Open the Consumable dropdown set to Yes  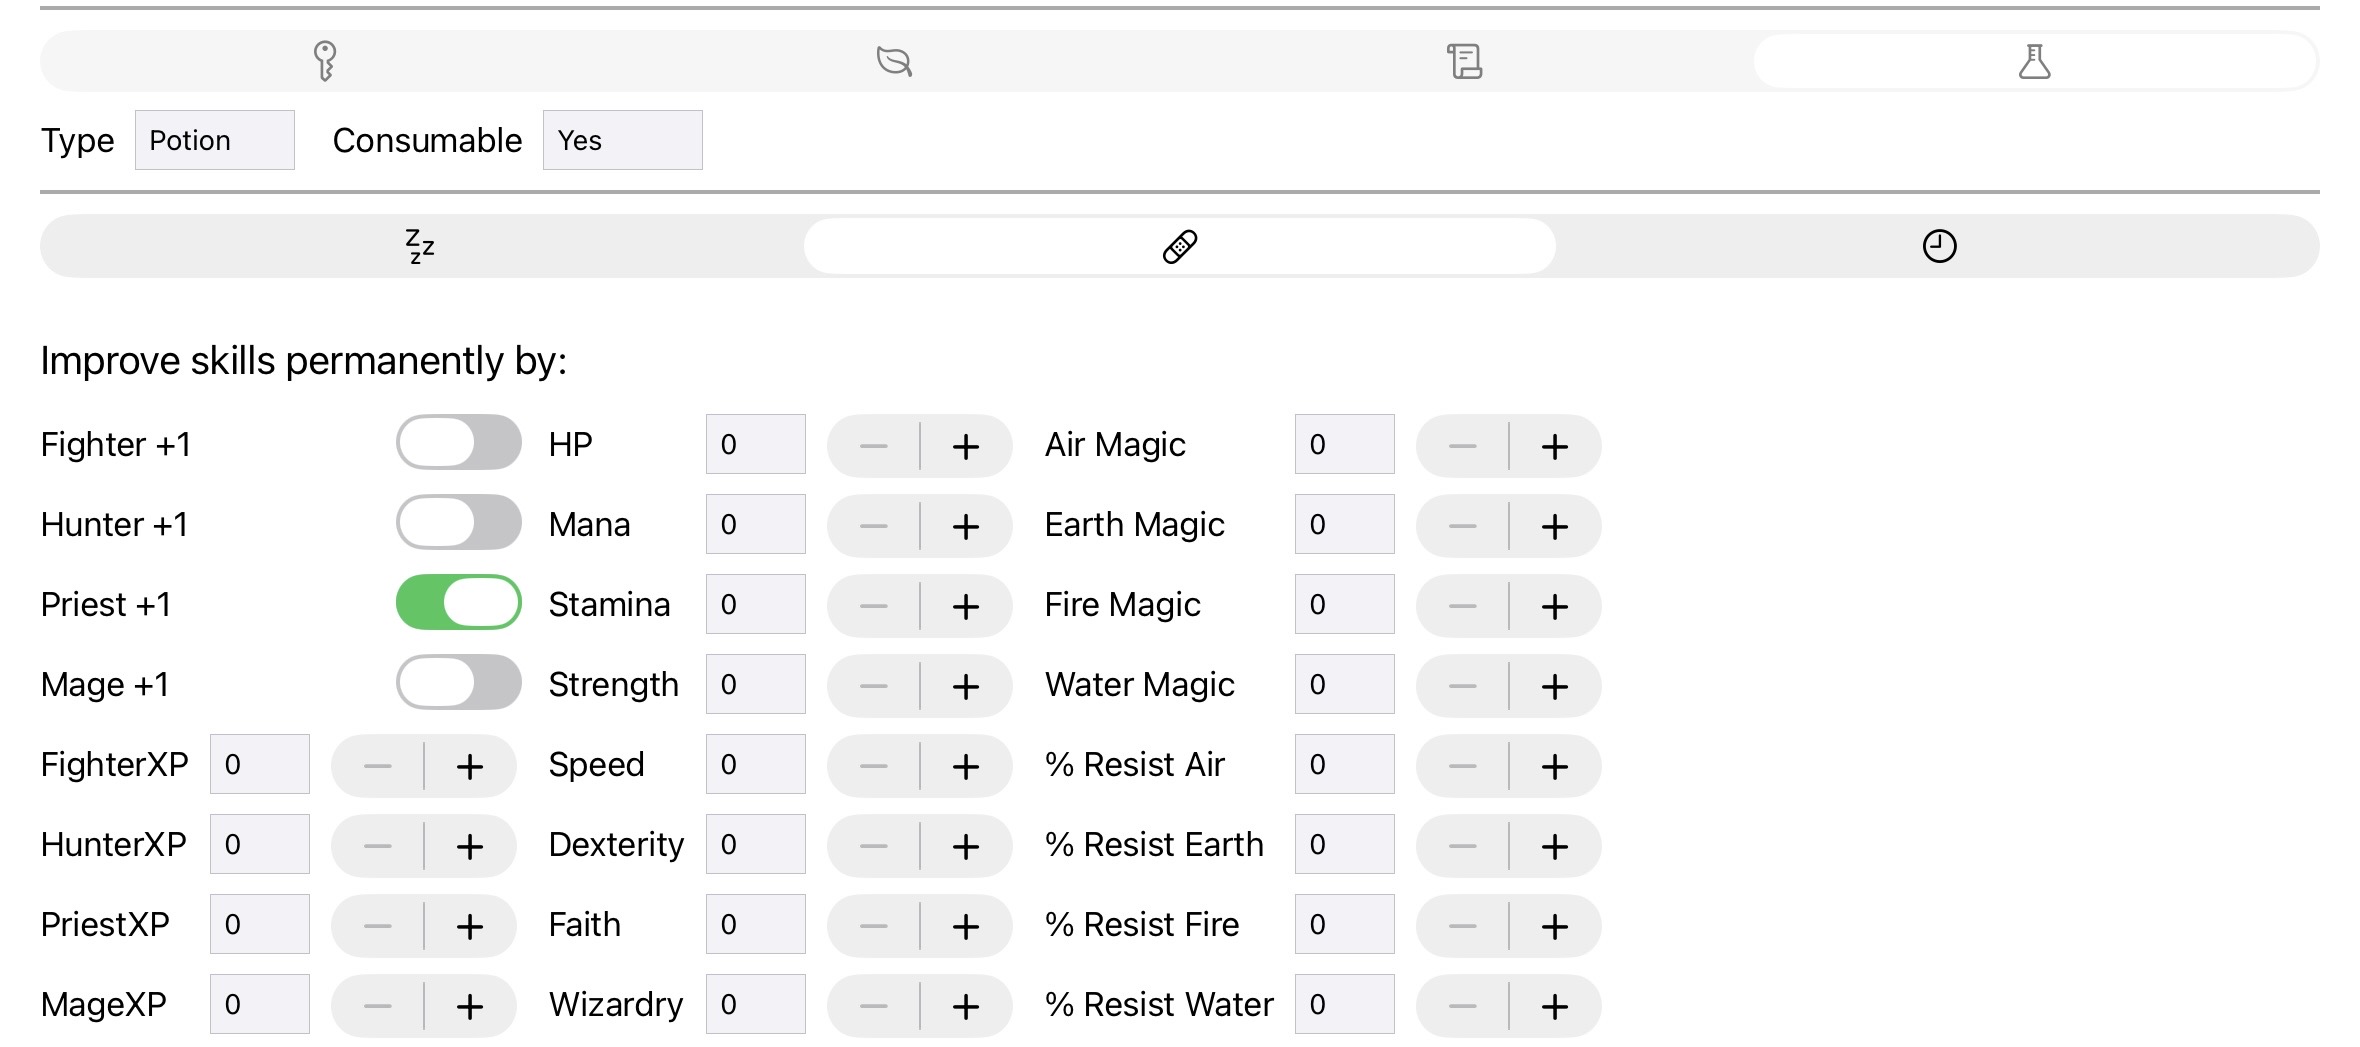click(x=622, y=139)
